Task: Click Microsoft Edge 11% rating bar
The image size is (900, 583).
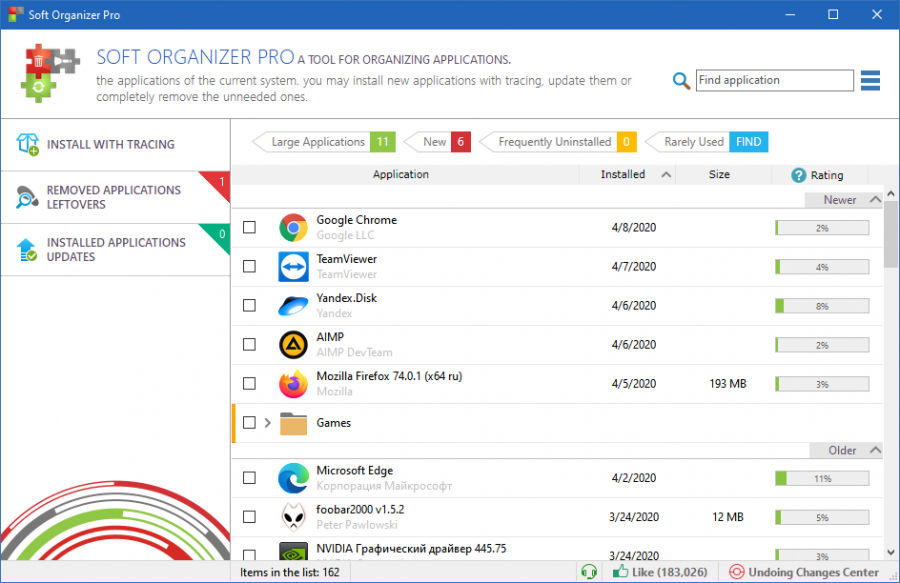Action: click(822, 478)
